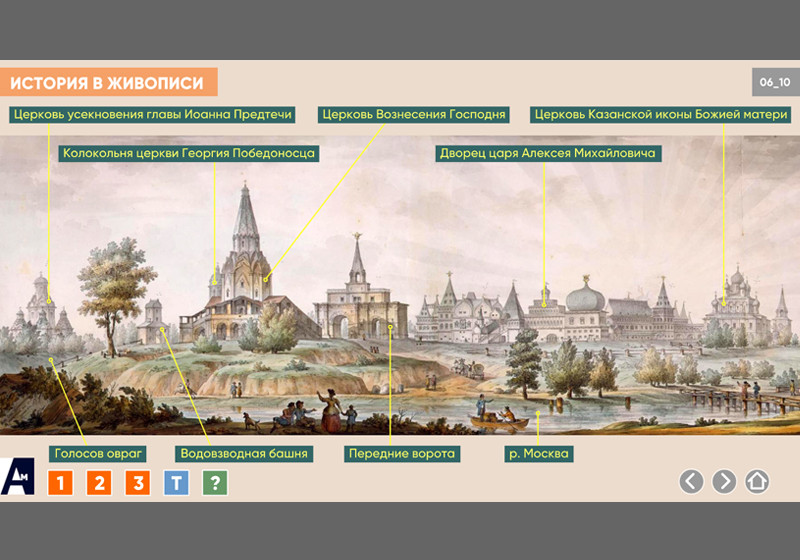800x560 pixels.
Task: Select the 'Церковь Вознесения Господня' label
Action: 413,115
